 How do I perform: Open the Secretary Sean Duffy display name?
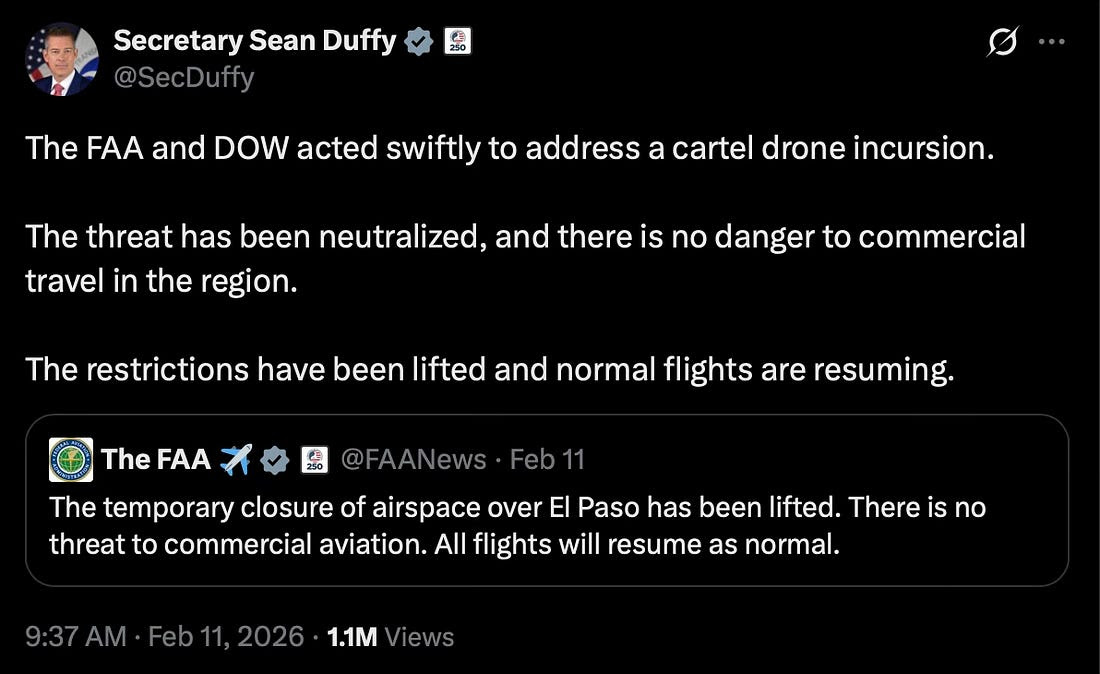click(x=254, y=41)
